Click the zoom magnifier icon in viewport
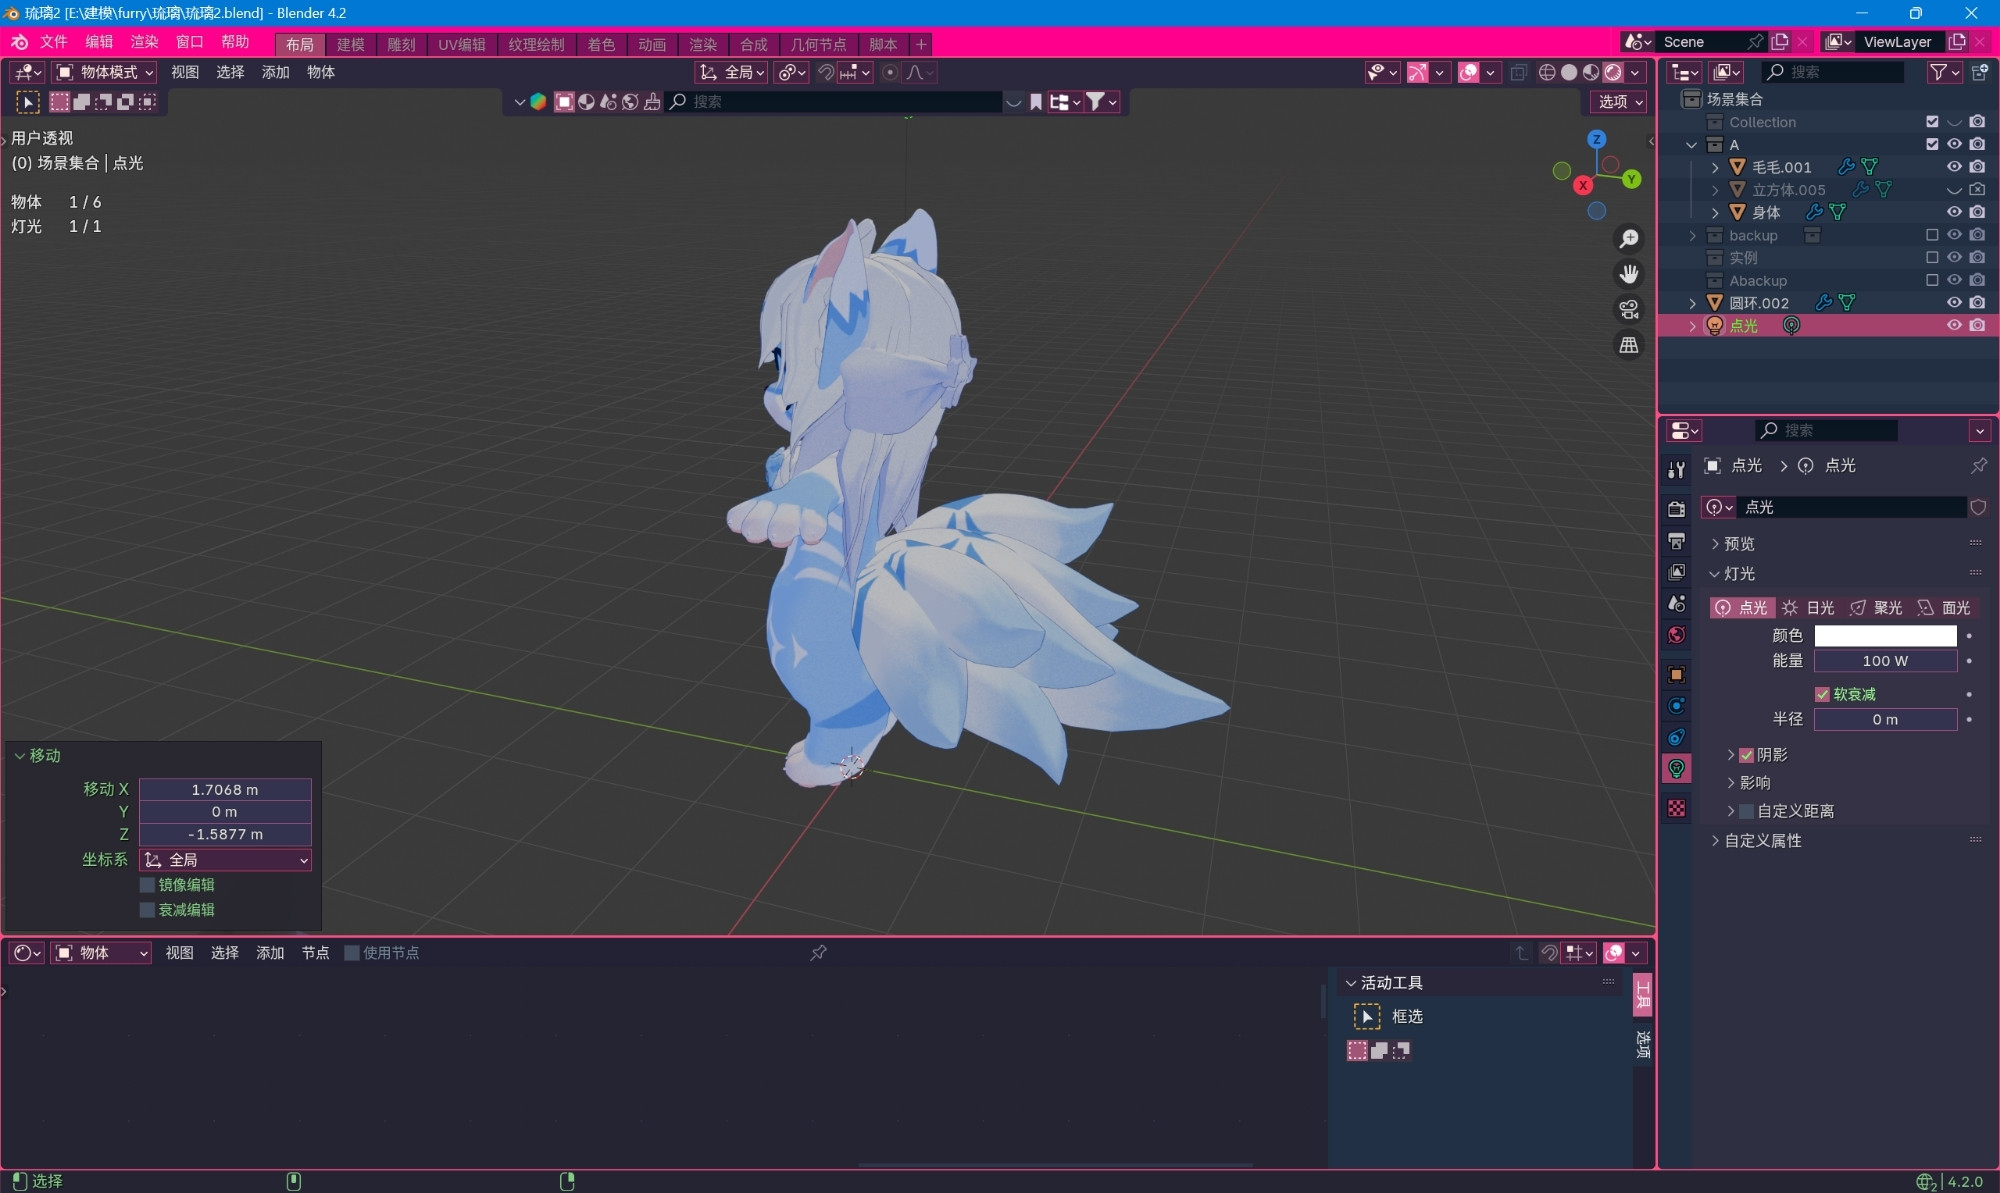 click(1629, 239)
